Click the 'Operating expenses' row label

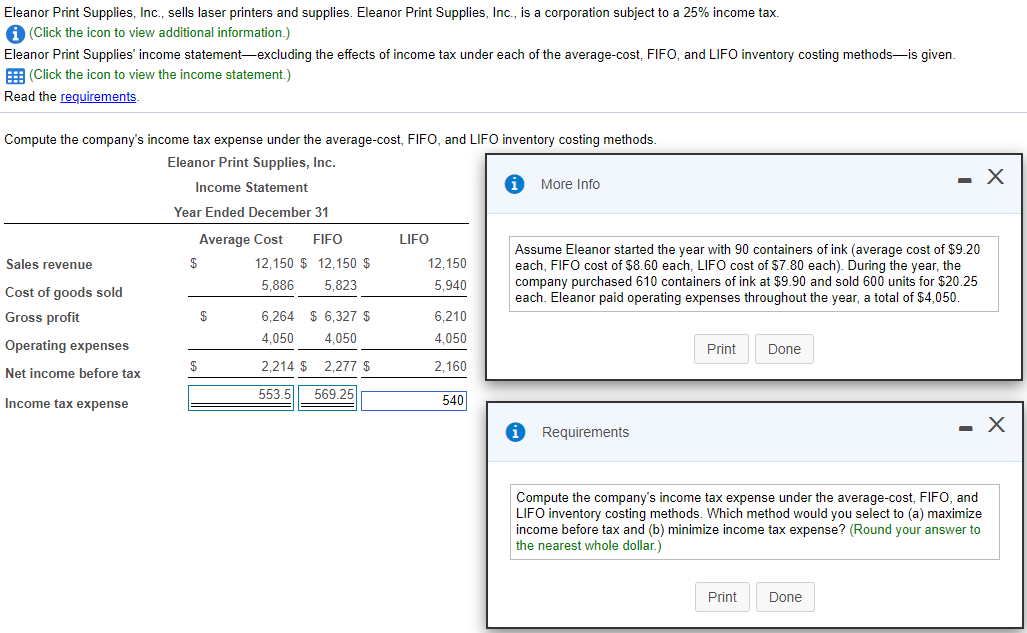[67, 345]
